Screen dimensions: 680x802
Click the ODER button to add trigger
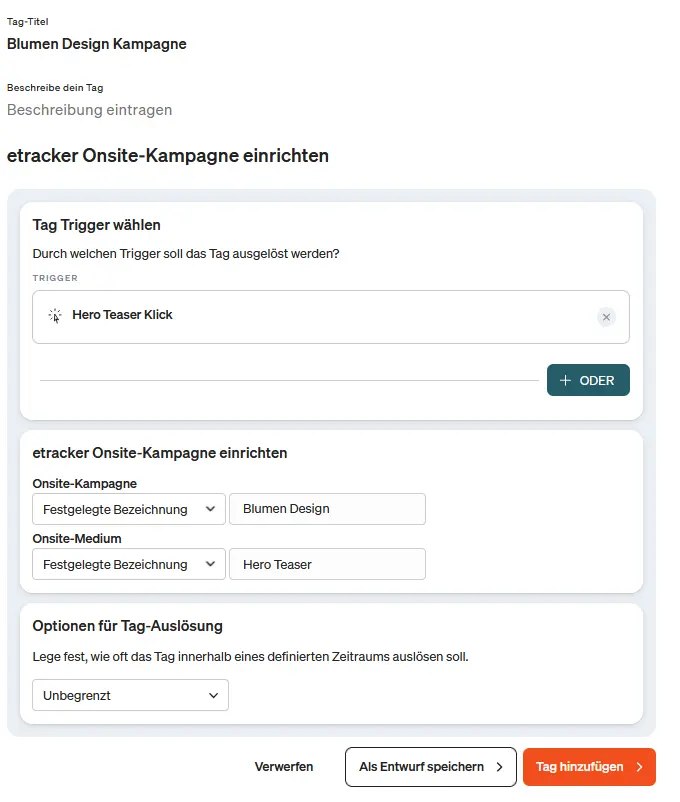click(588, 380)
